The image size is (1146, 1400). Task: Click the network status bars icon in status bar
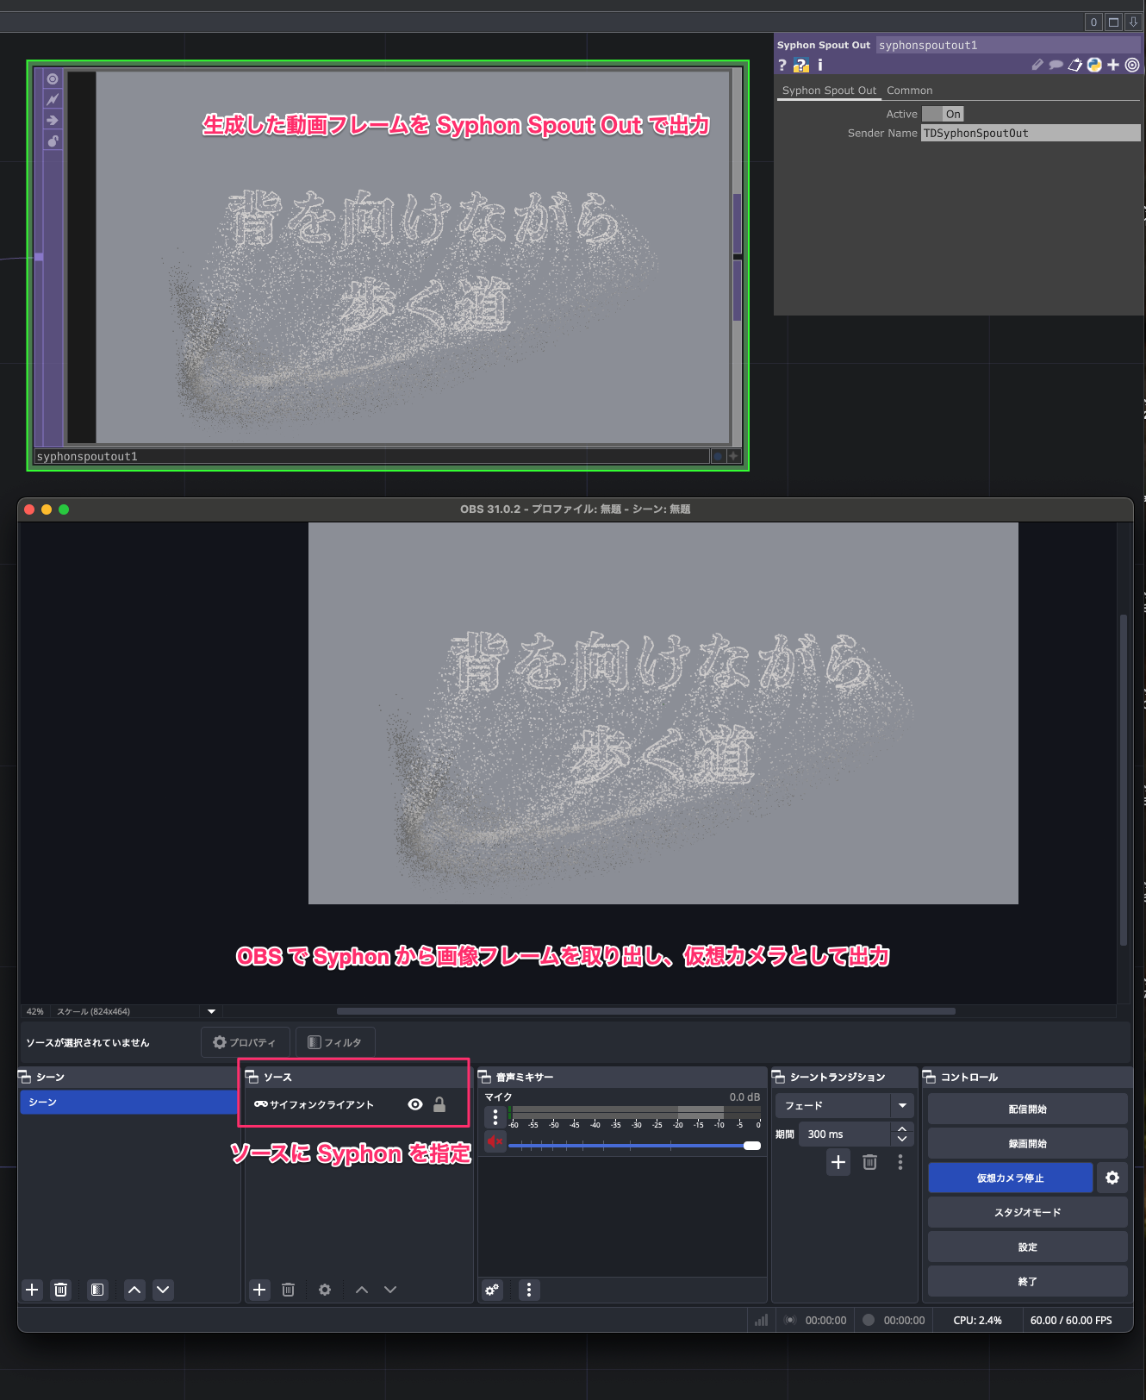click(x=761, y=1320)
